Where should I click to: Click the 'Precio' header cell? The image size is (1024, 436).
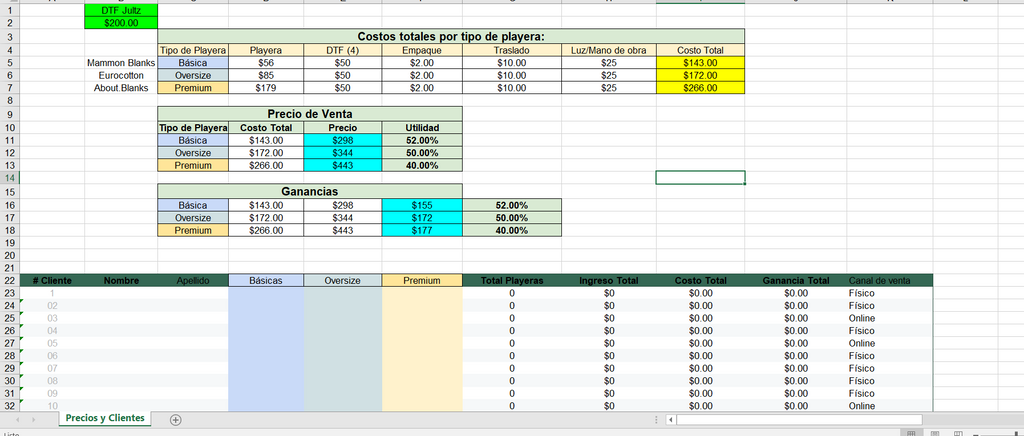click(343, 128)
